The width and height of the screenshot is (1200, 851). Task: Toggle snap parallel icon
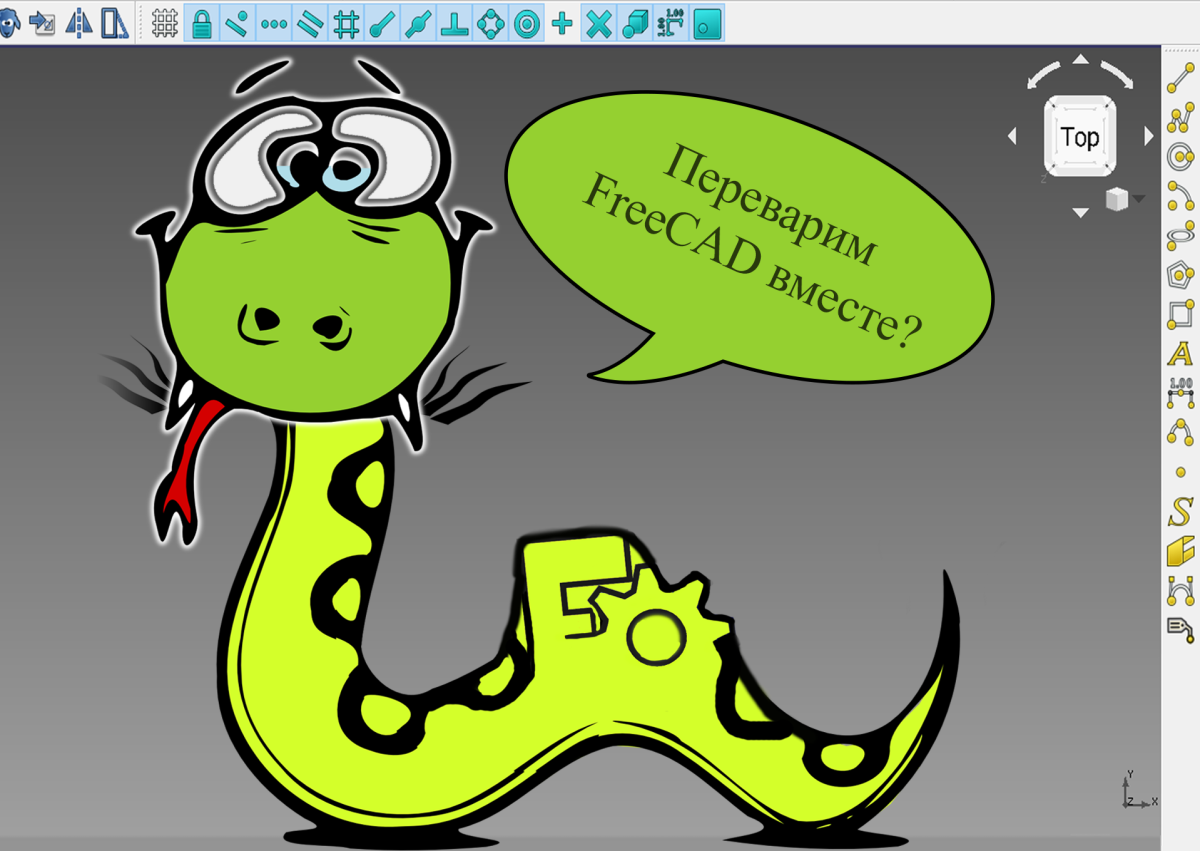click(x=310, y=22)
